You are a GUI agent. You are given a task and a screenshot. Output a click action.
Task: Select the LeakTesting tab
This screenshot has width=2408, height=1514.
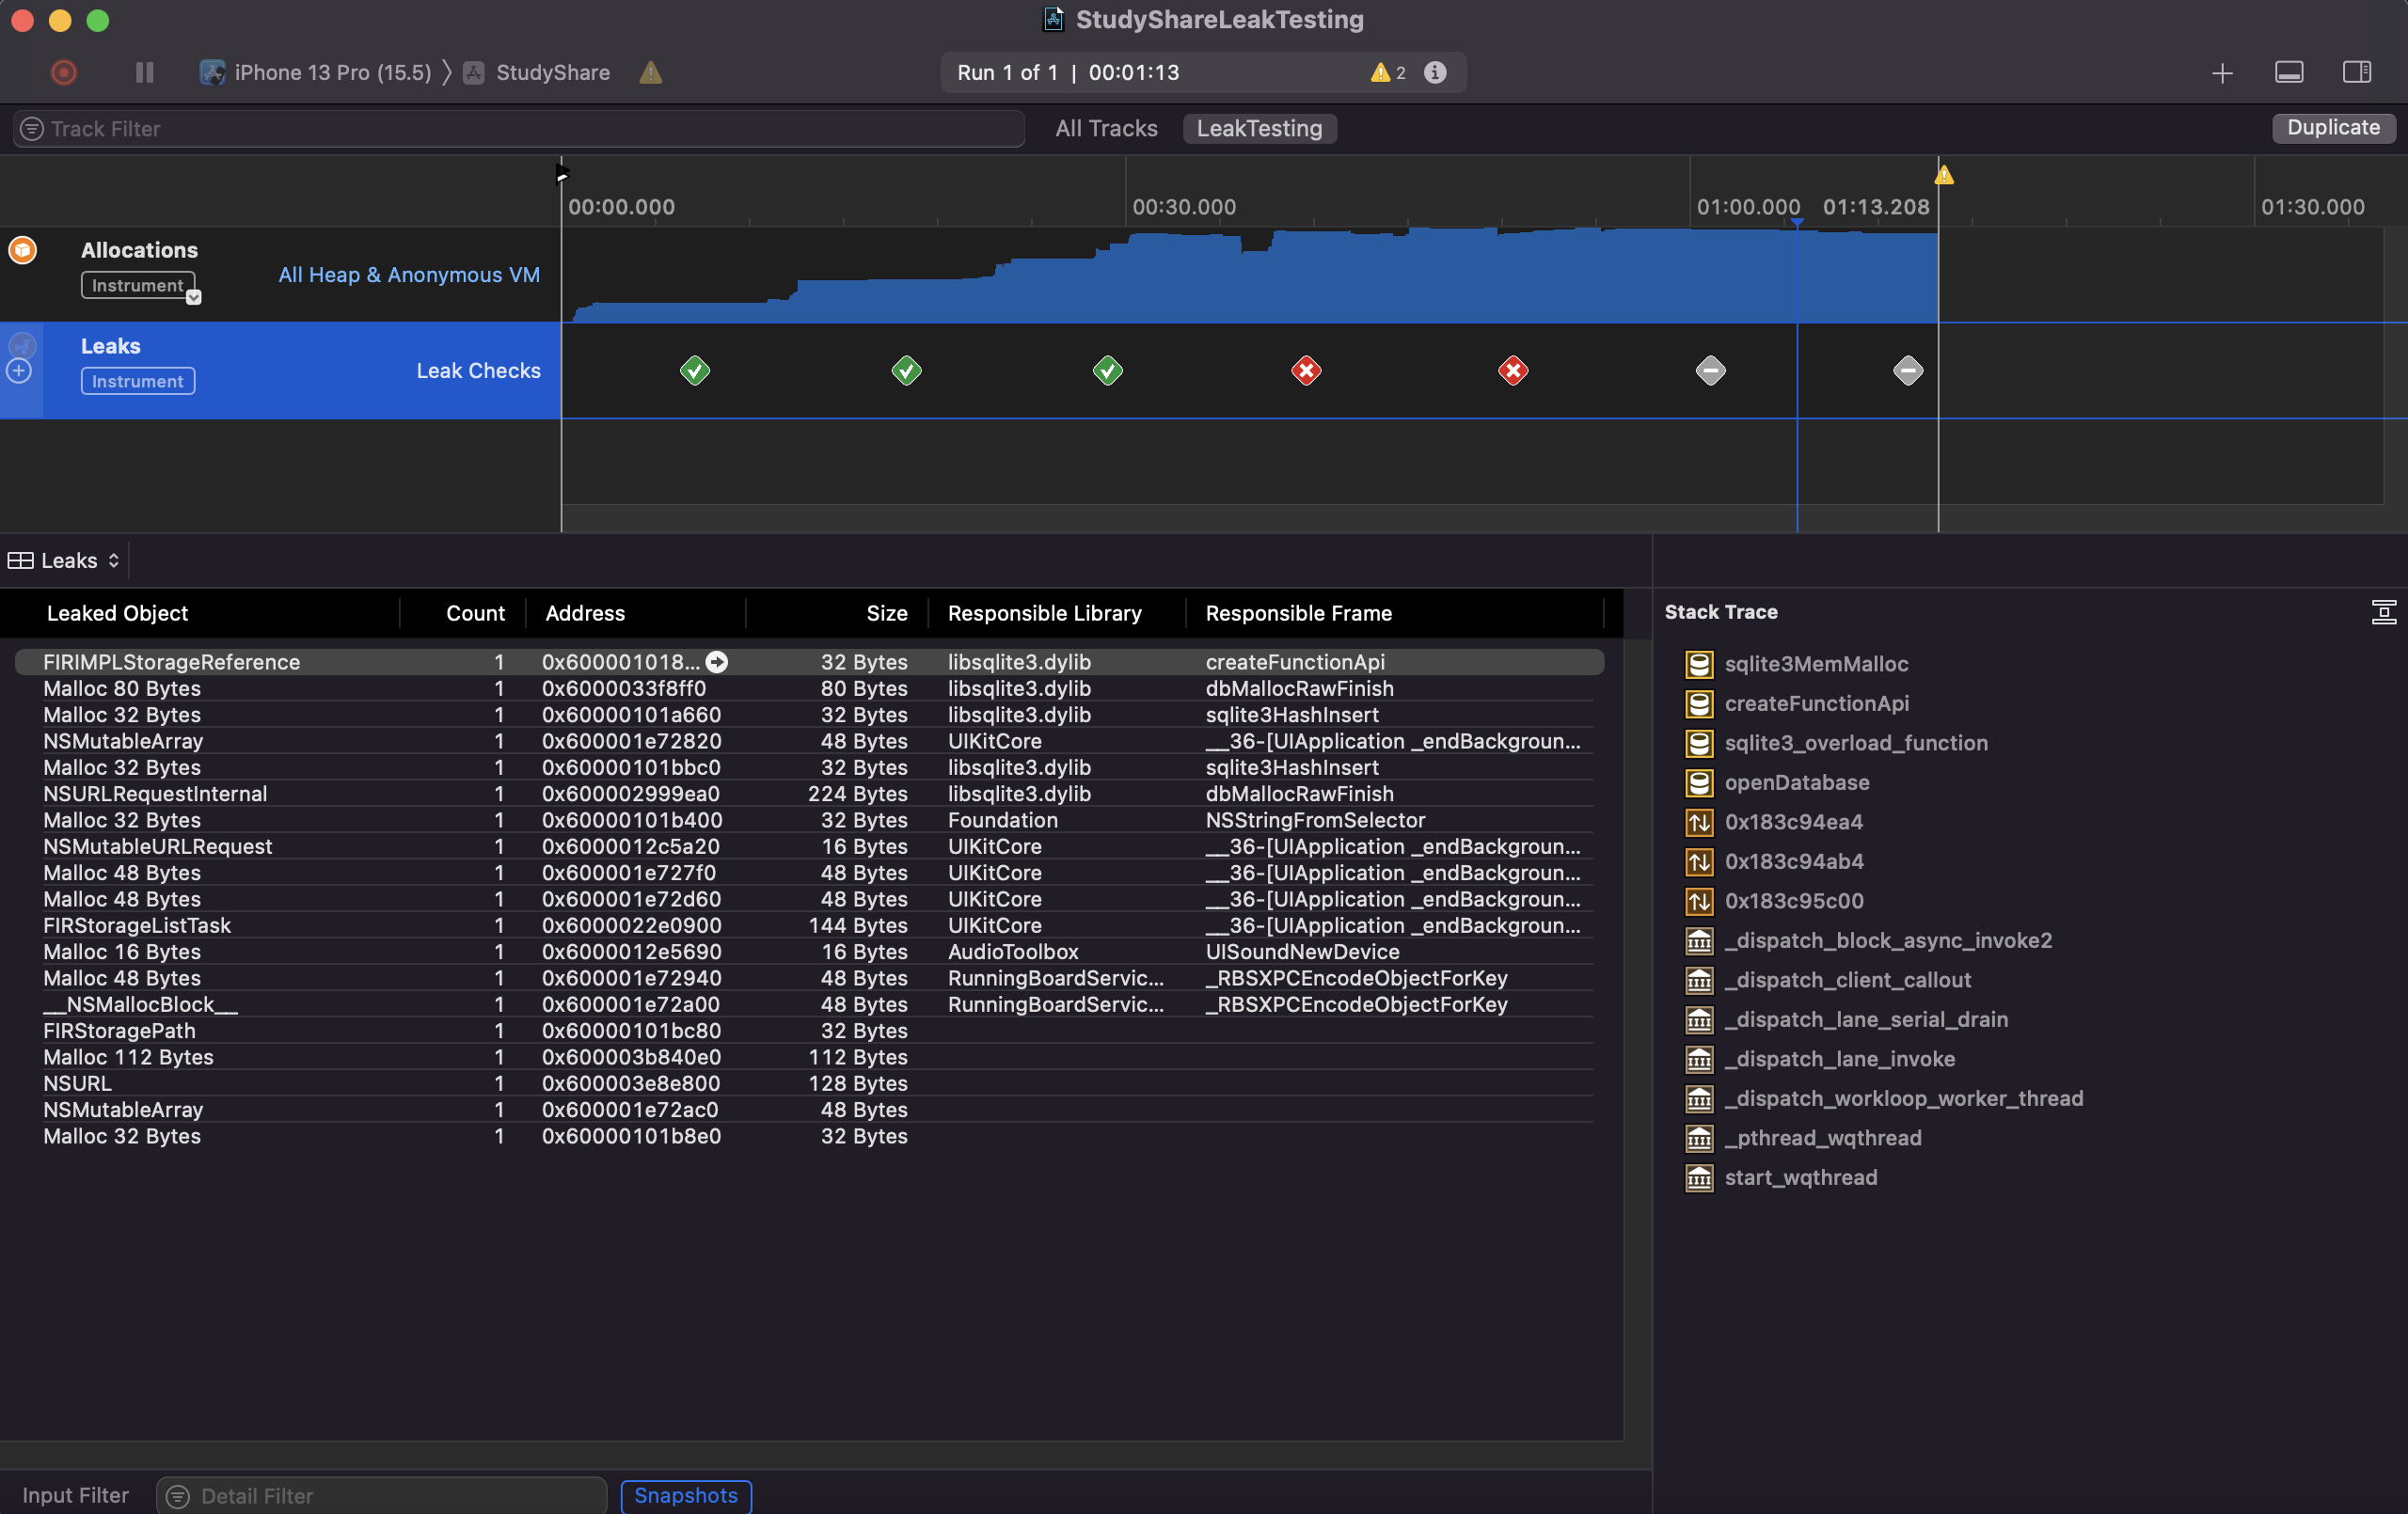(1259, 128)
